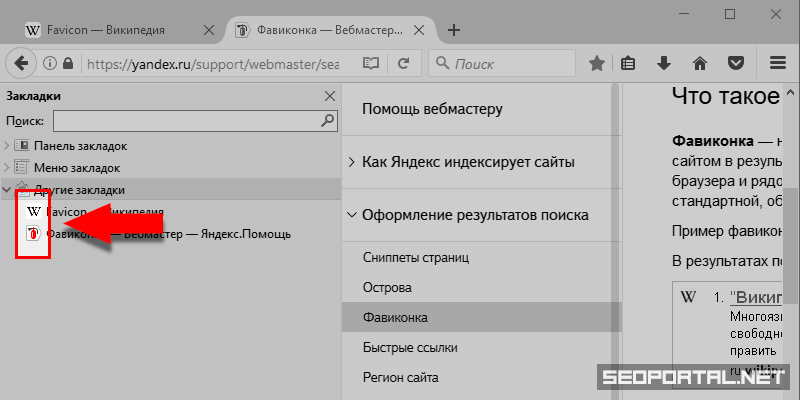This screenshot has width=800, height=400.
Task: Show site information icon in address bar
Action: (50, 64)
